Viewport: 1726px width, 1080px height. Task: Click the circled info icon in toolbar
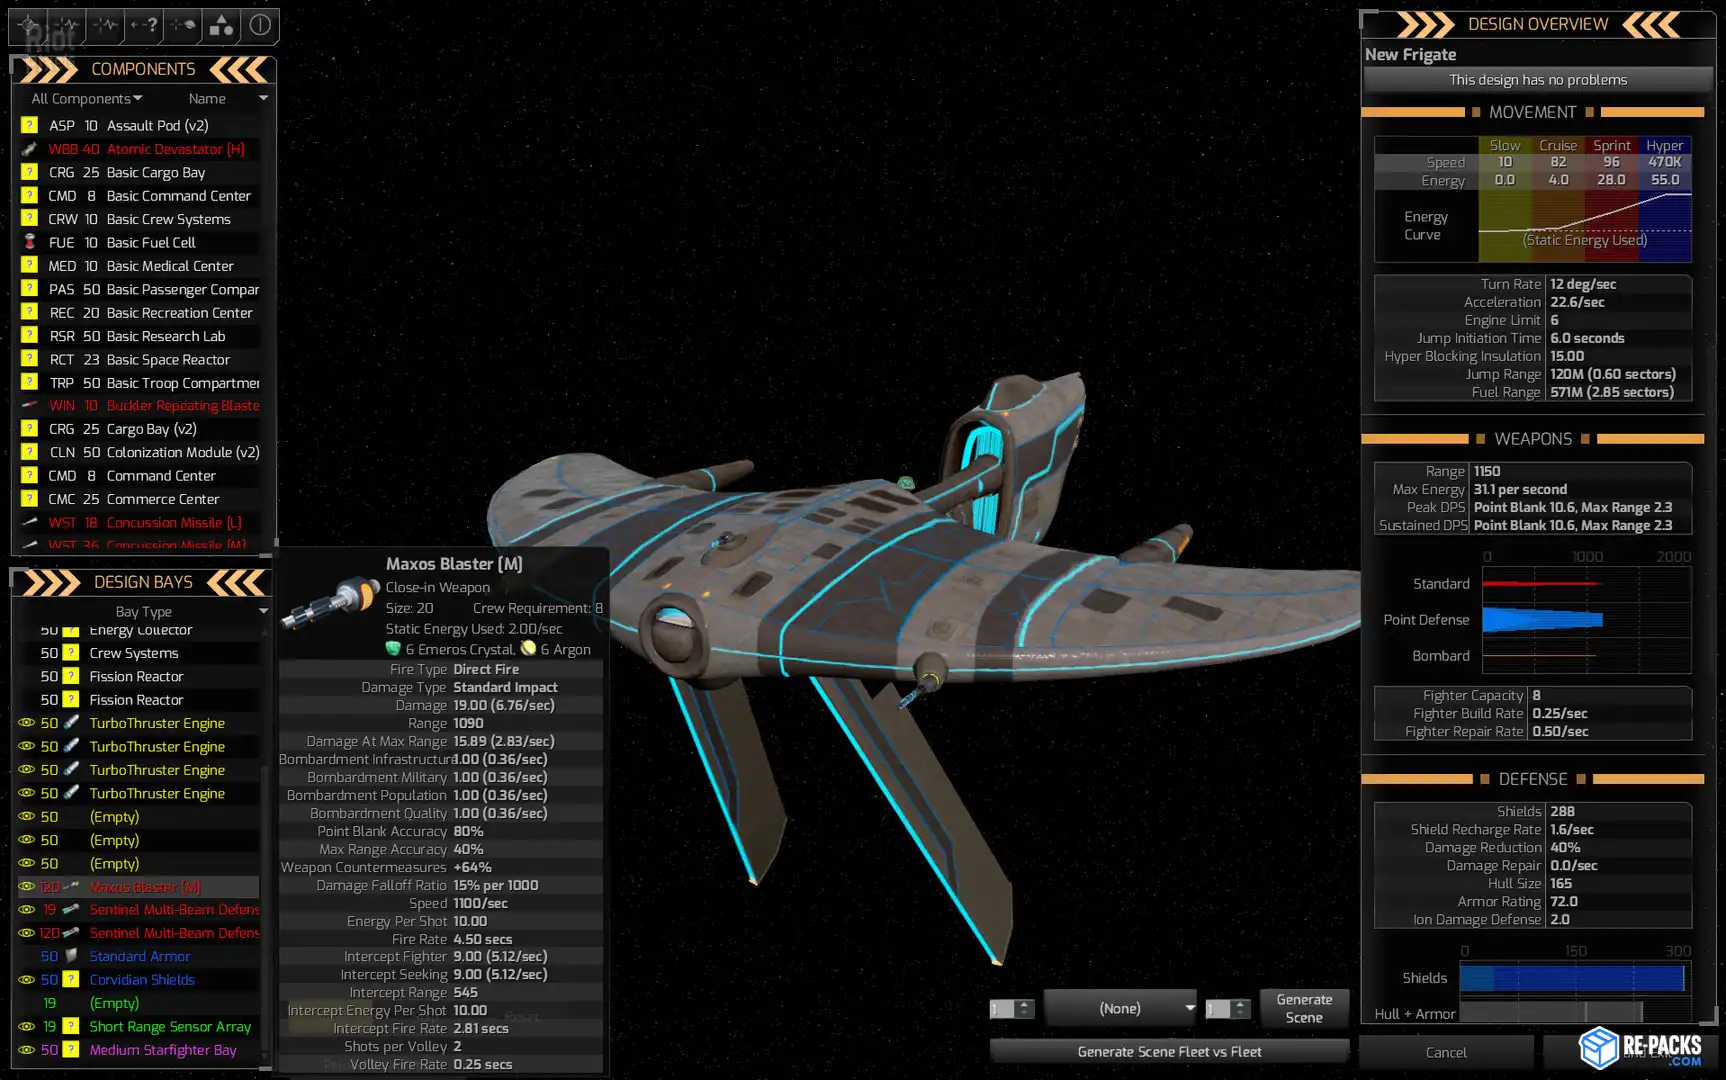pos(260,26)
